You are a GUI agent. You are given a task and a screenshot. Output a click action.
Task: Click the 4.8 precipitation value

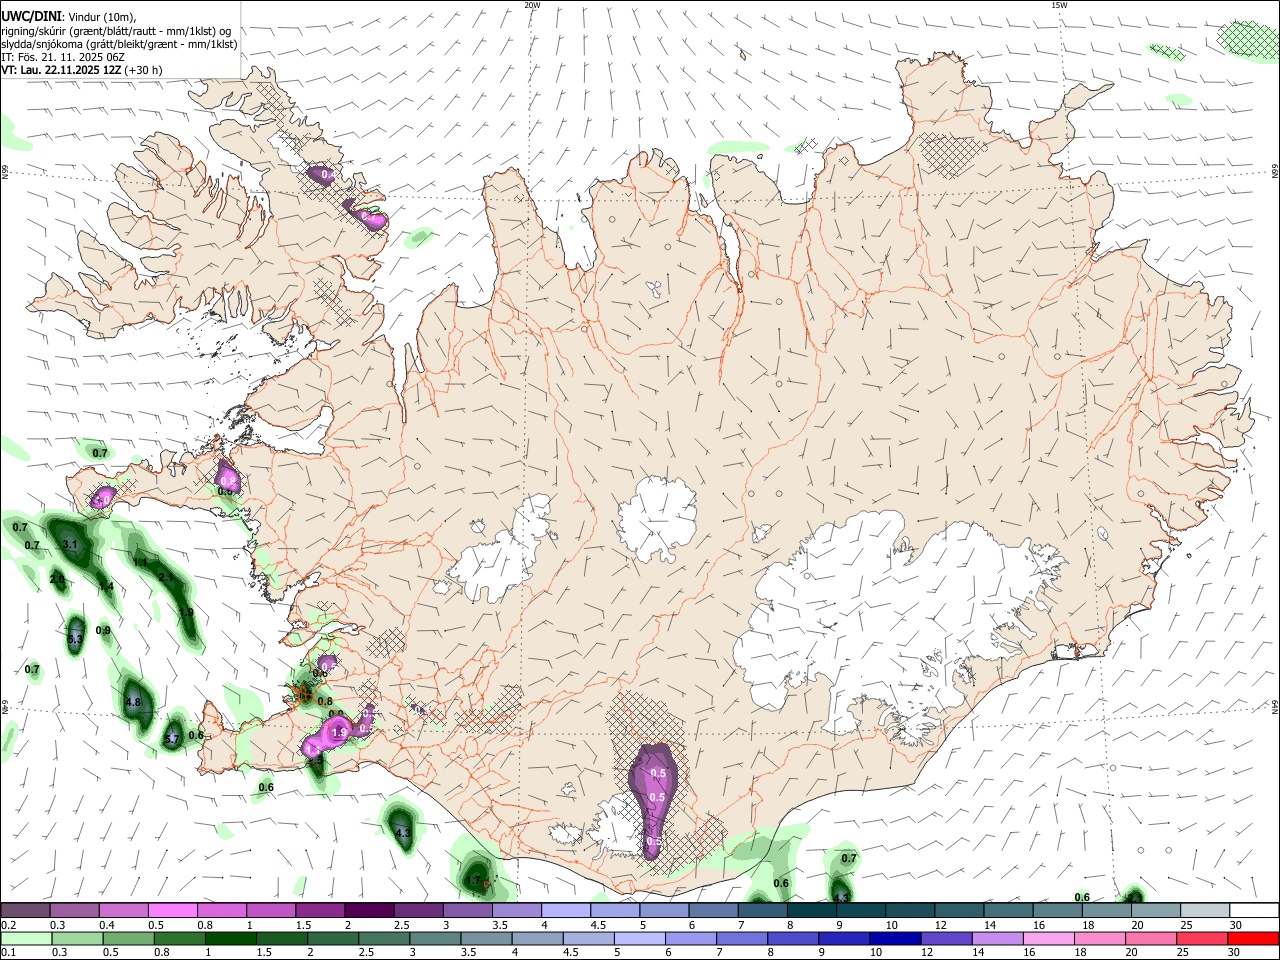tap(133, 702)
